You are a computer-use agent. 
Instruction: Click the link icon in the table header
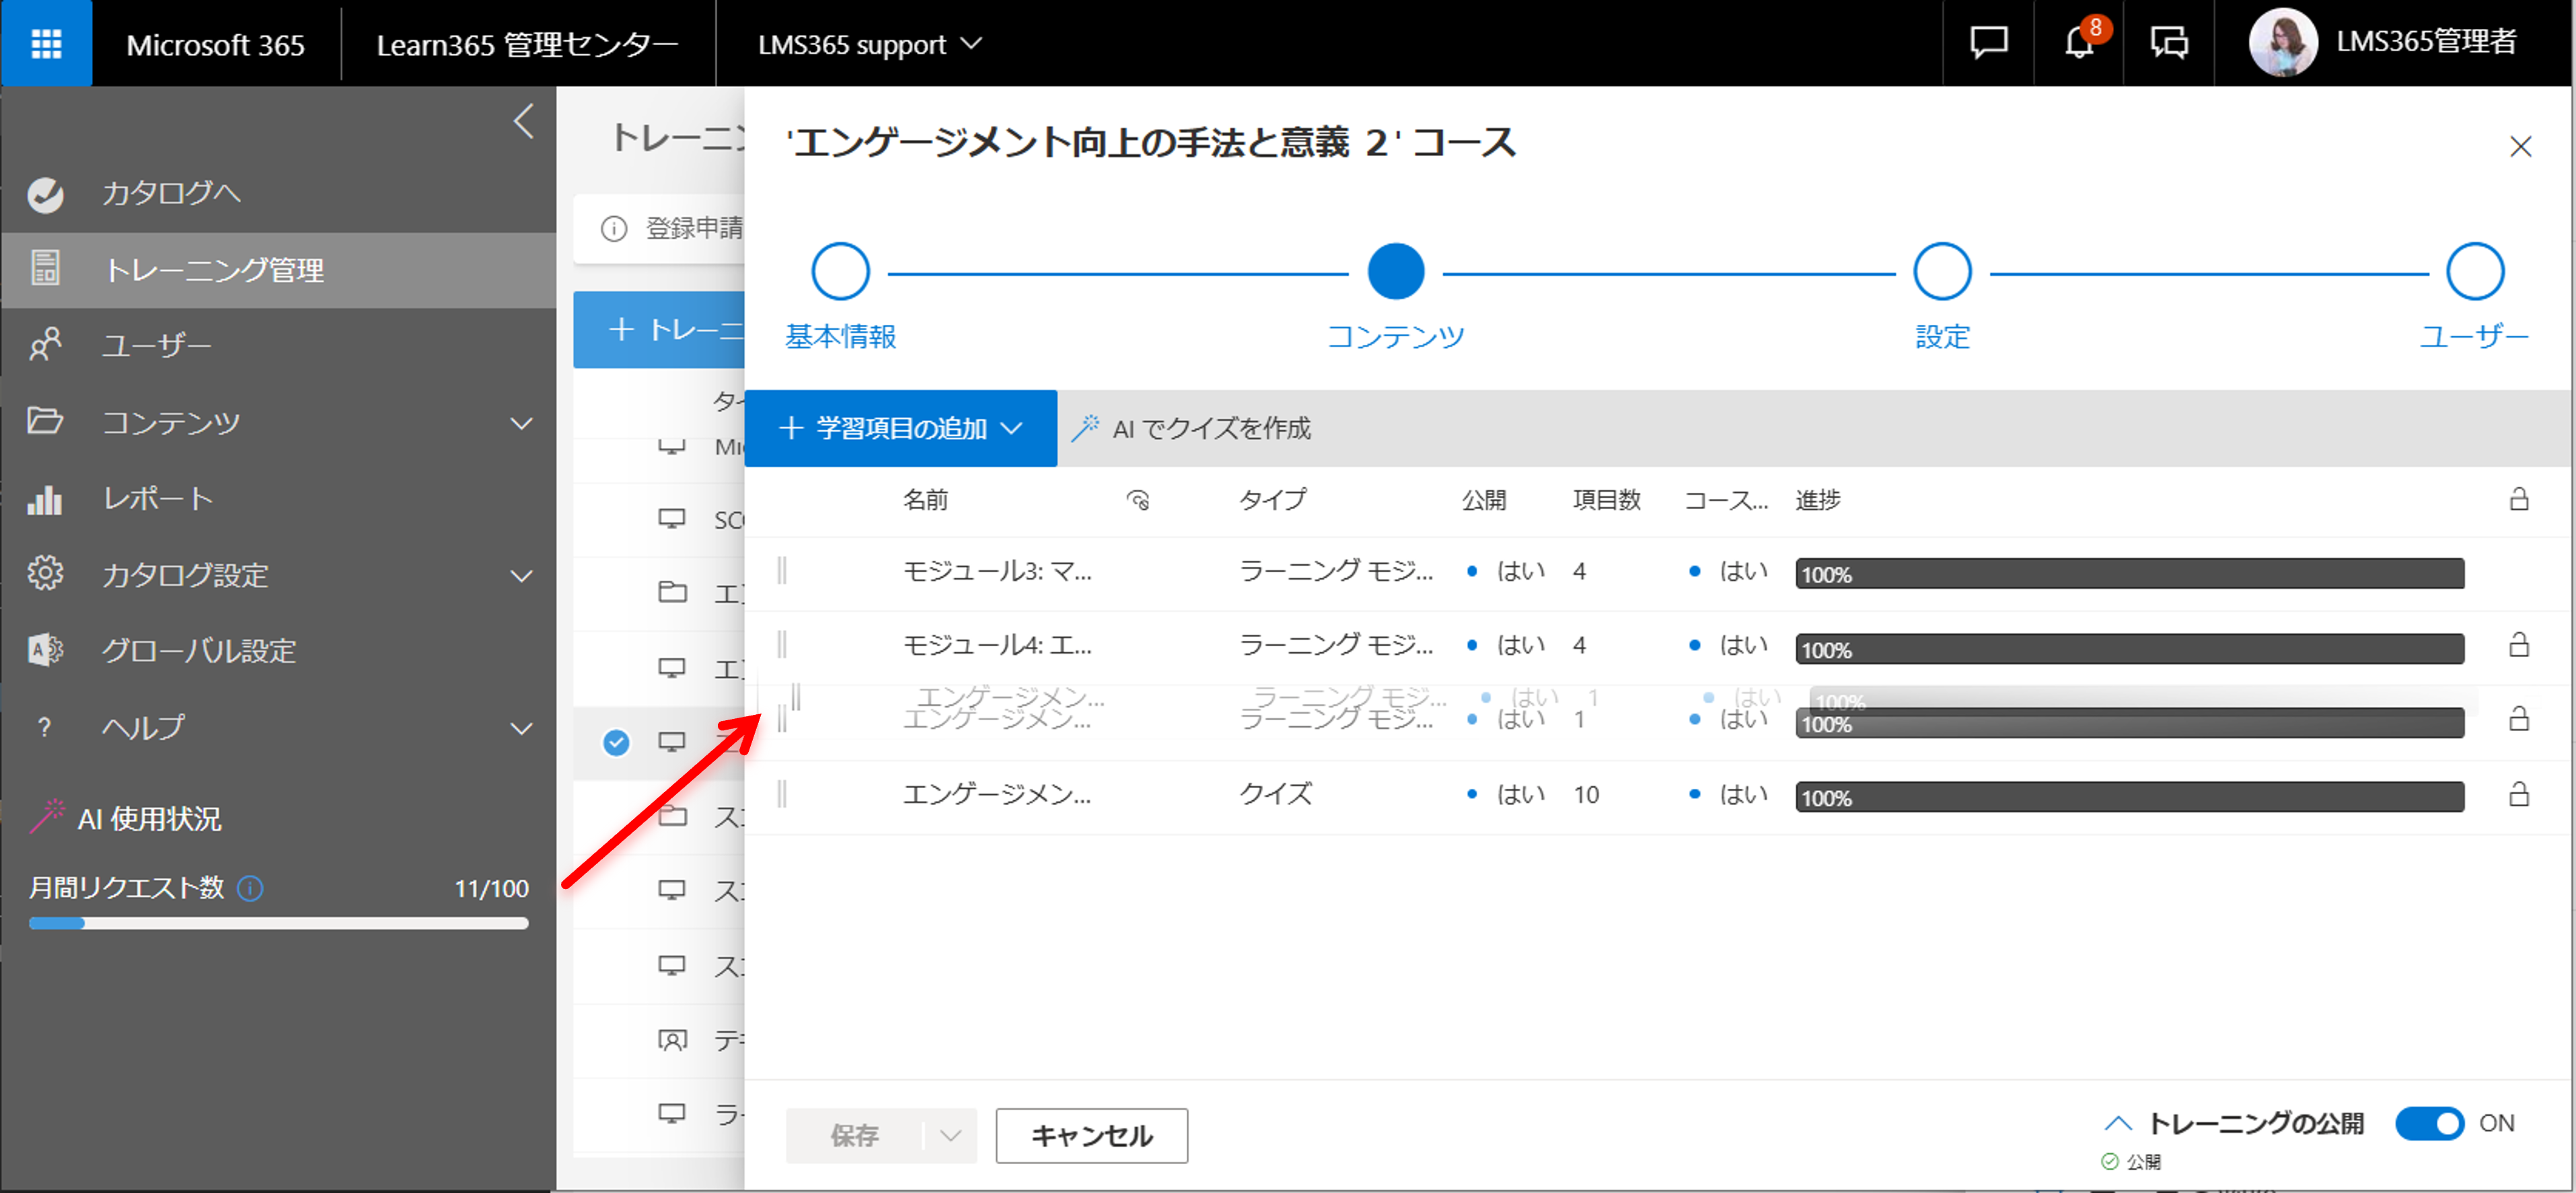point(1138,500)
